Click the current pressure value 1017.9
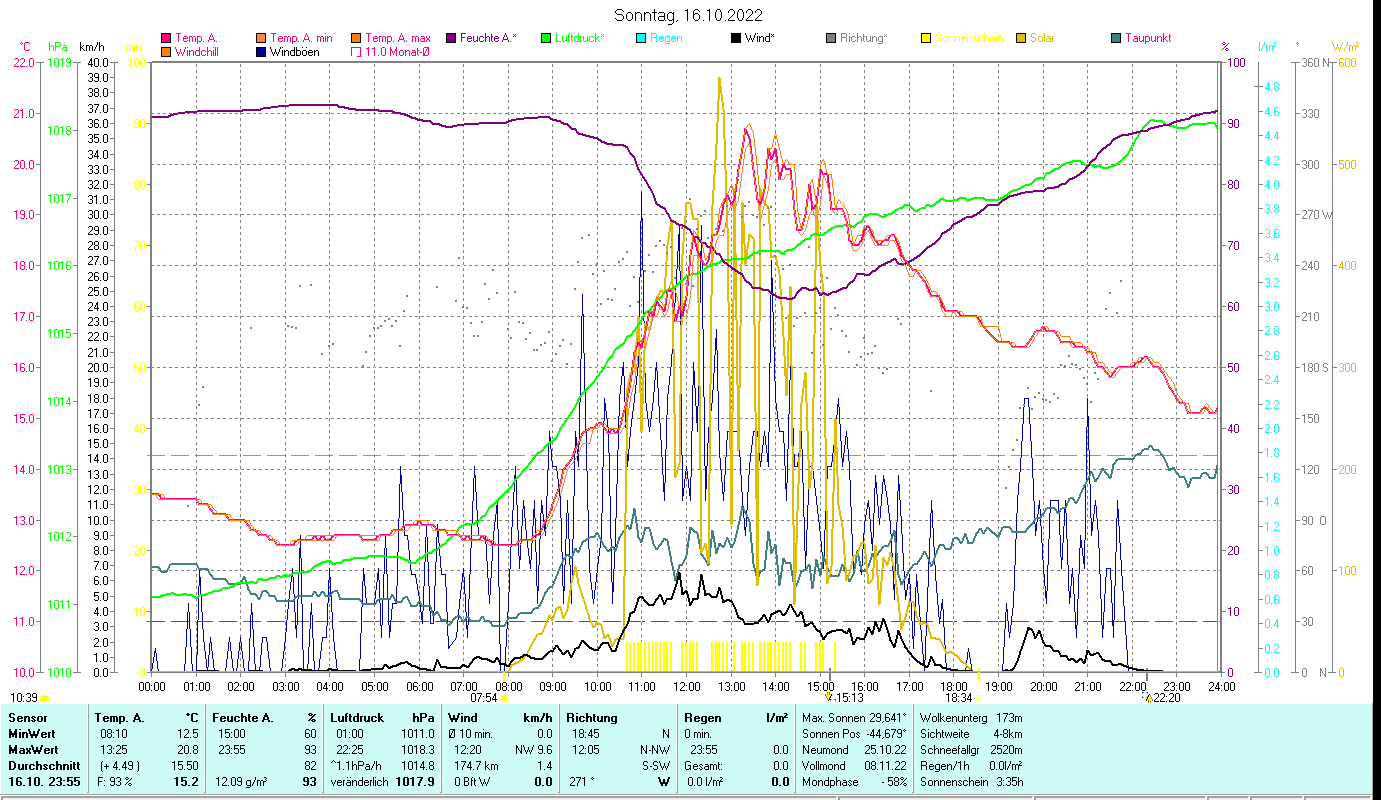Image resolution: width=1381 pixels, height=800 pixels. click(x=414, y=781)
